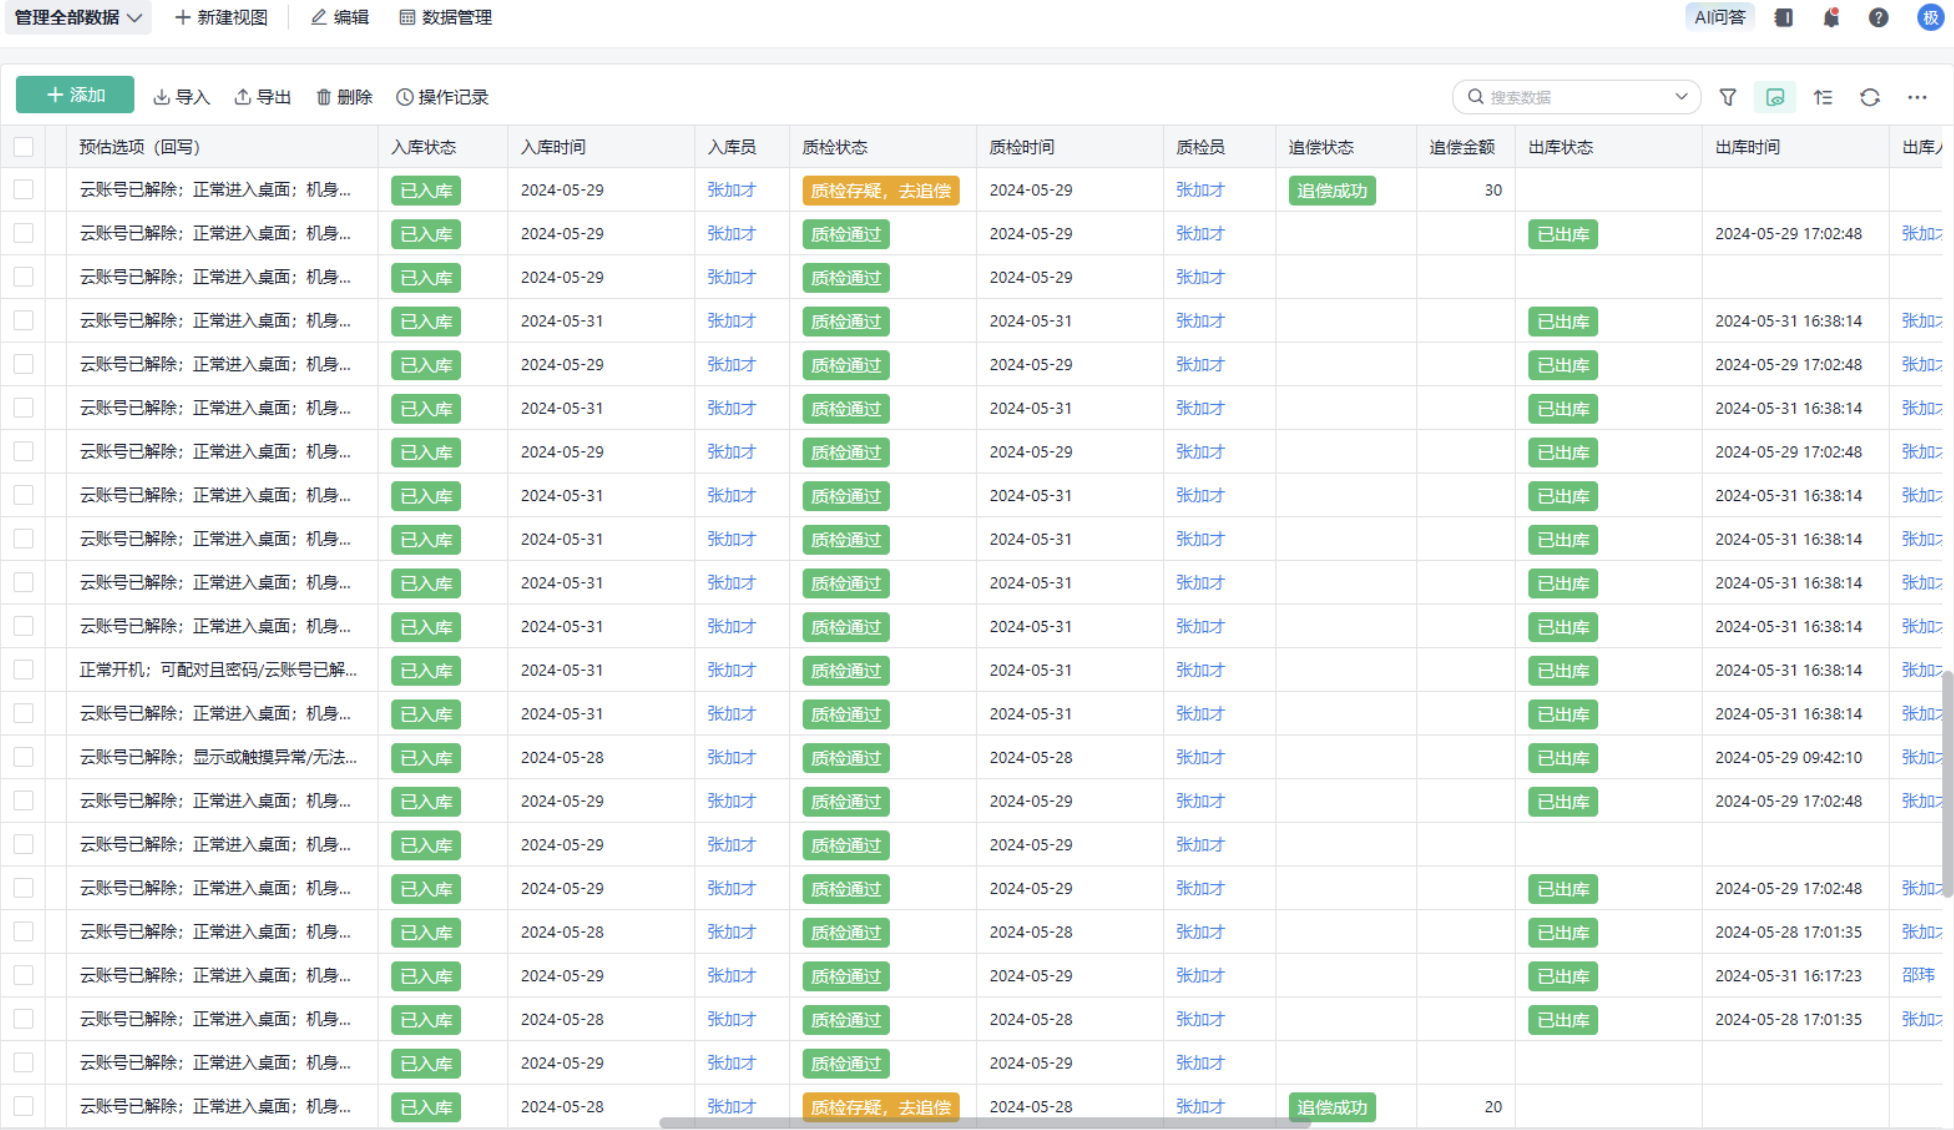Check the first row checkbox
The height and width of the screenshot is (1130, 1954).
[x=24, y=190]
